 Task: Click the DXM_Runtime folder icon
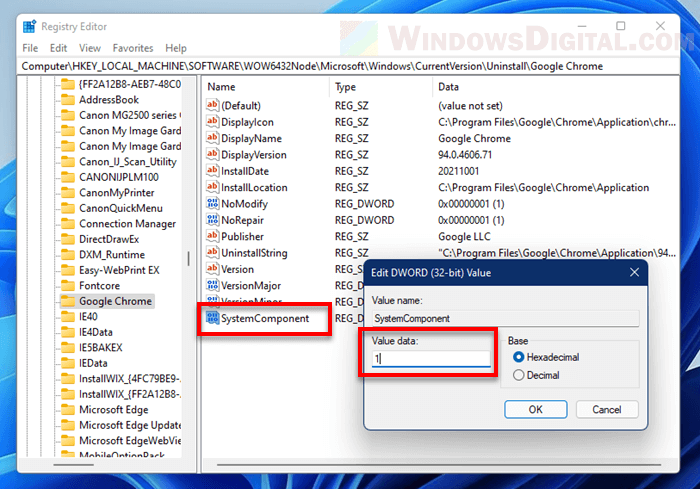click(x=68, y=255)
